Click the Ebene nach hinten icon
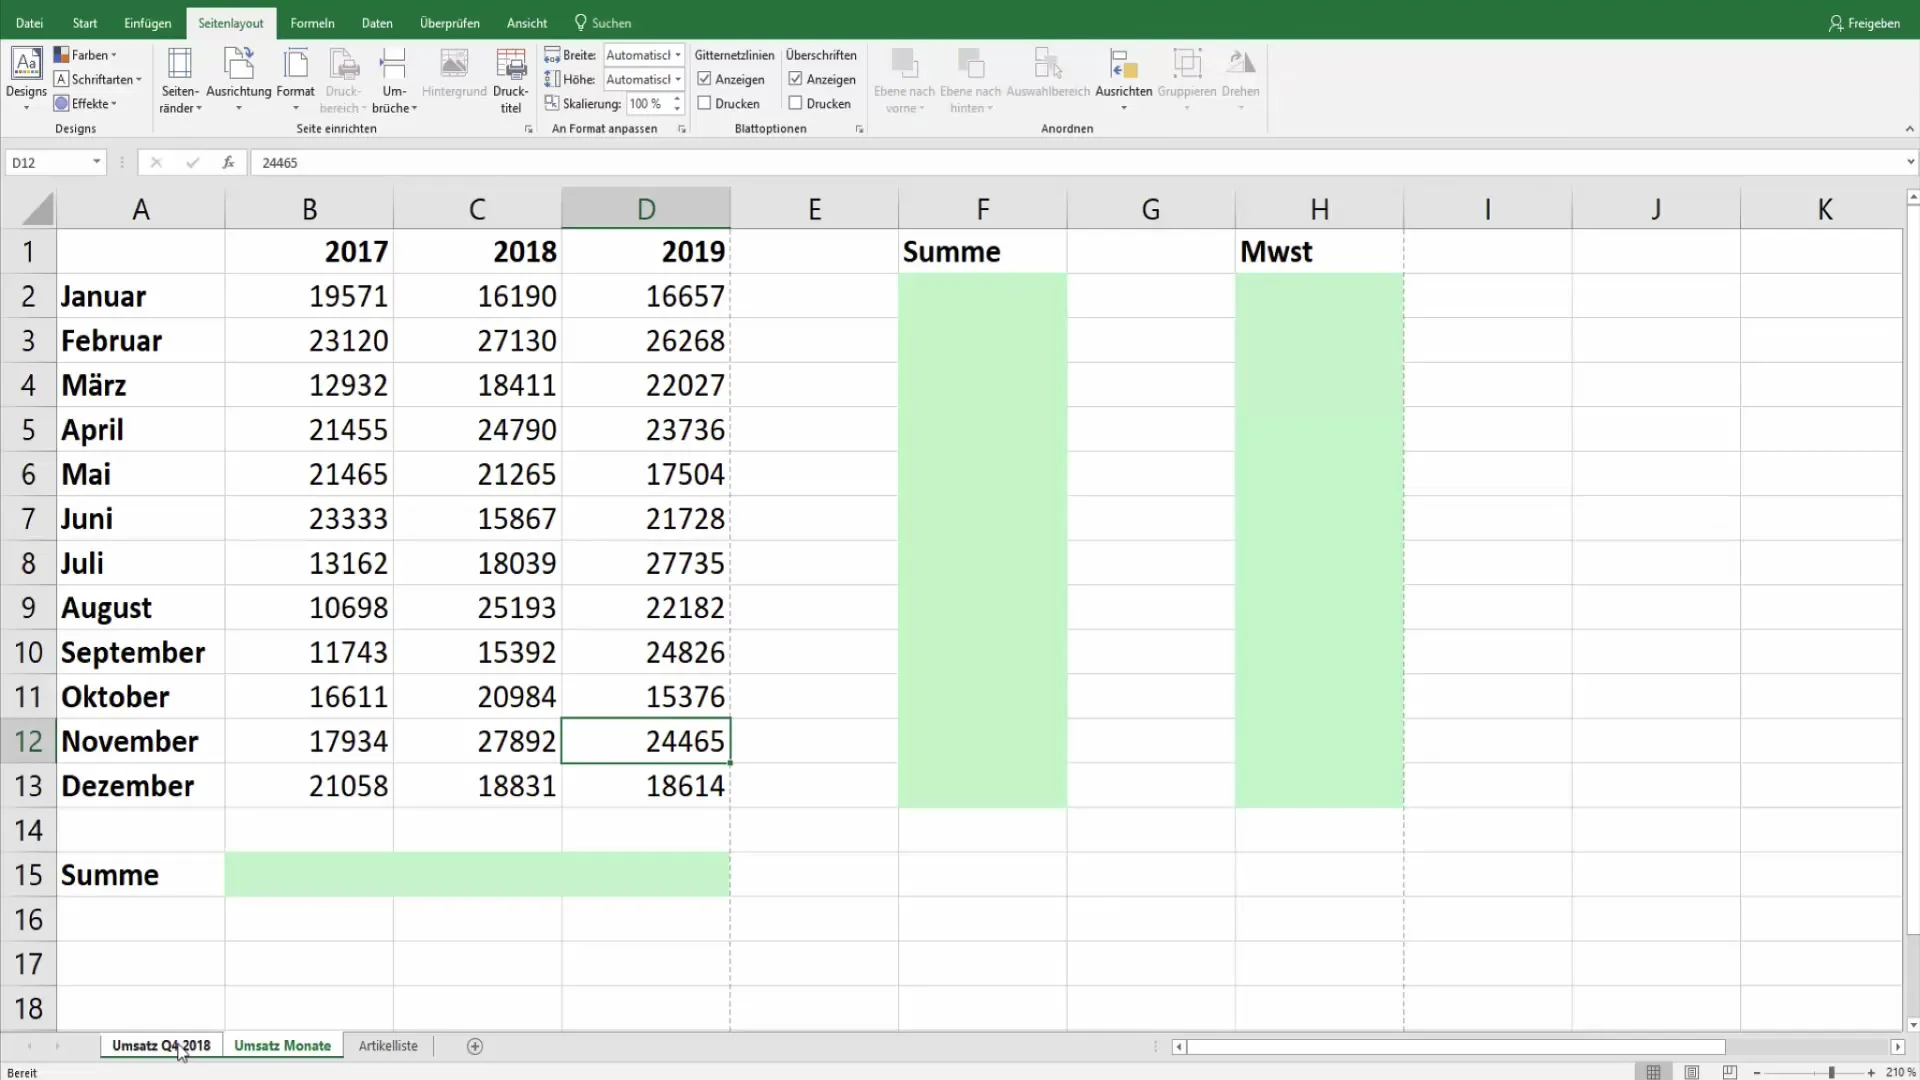Viewport: 1920px width, 1080px height. 970,80
